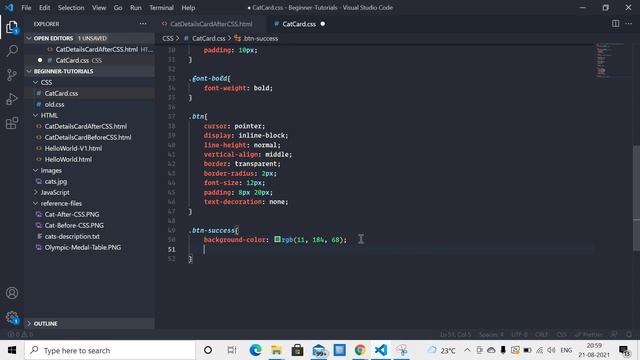This screenshot has height=360, width=640.
Task: Click the errors and warnings status indicator
Action: tap(20, 334)
